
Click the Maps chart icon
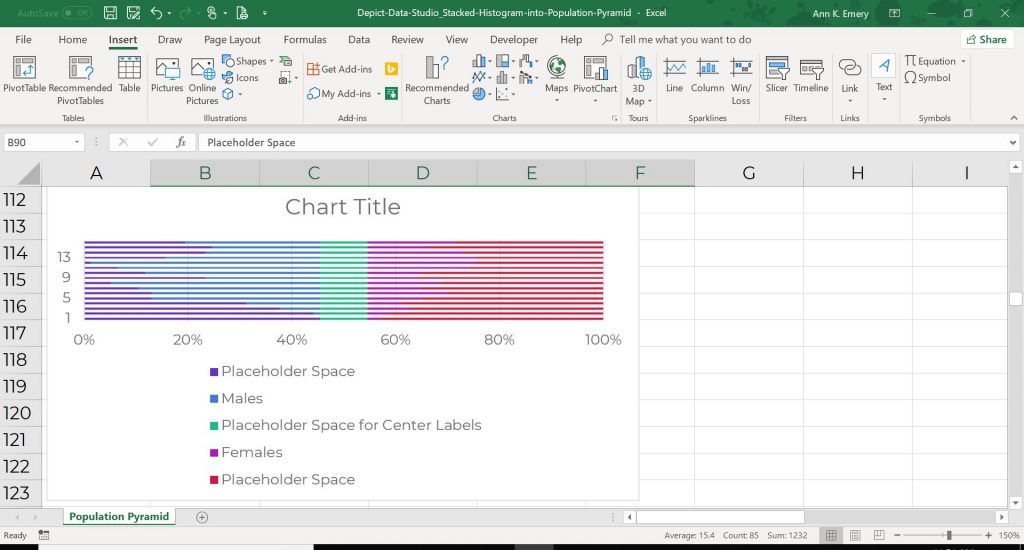(556, 79)
